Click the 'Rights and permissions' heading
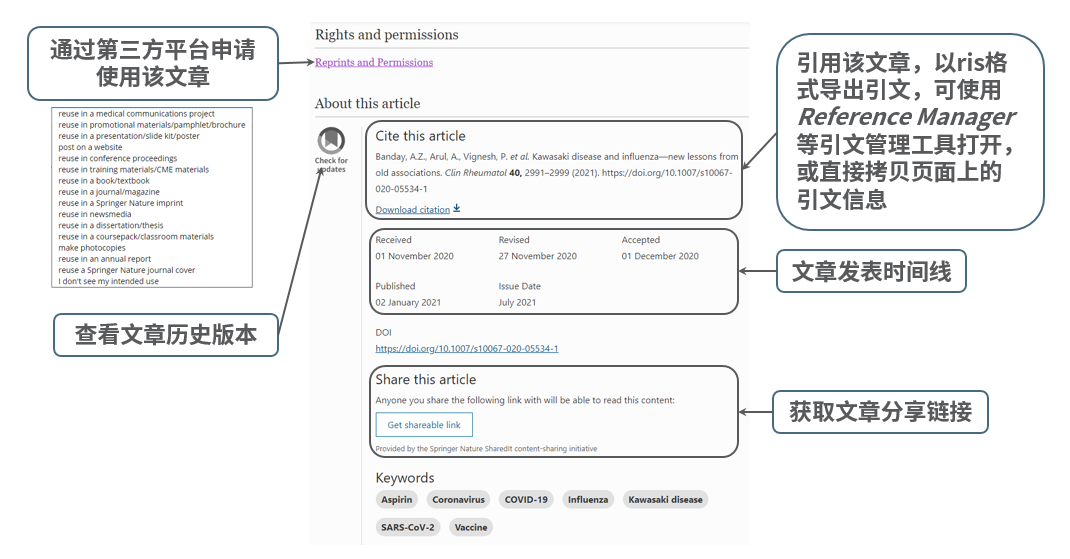1070x559 pixels. (x=386, y=35)
